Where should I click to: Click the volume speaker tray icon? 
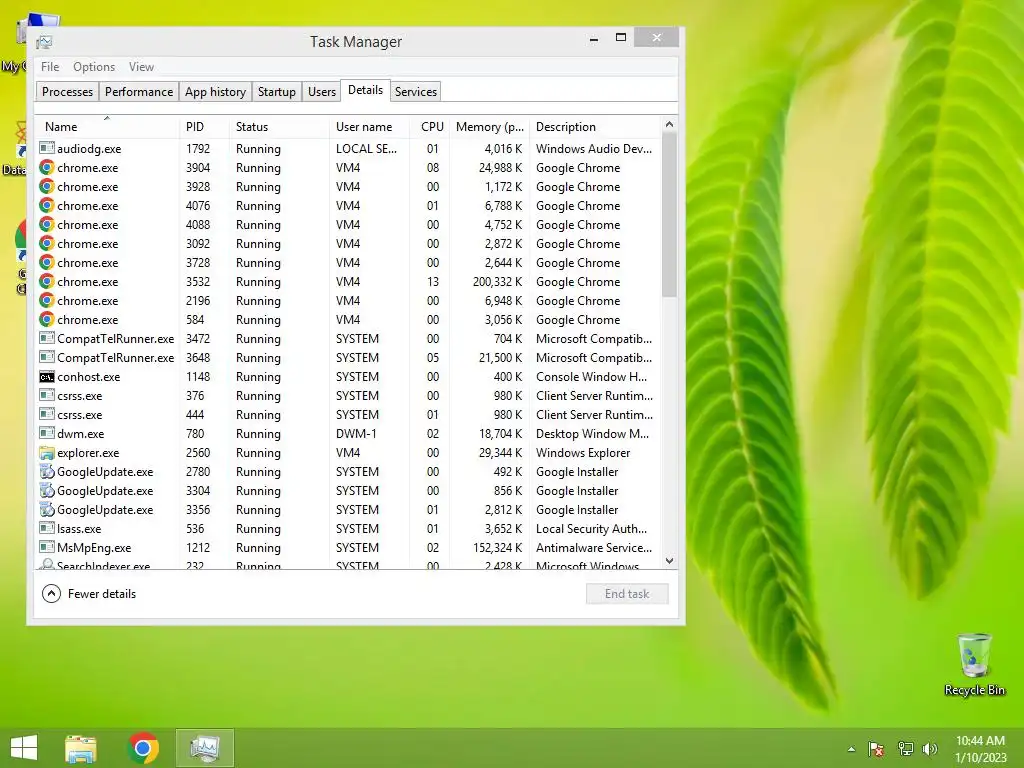pos(930,749)
